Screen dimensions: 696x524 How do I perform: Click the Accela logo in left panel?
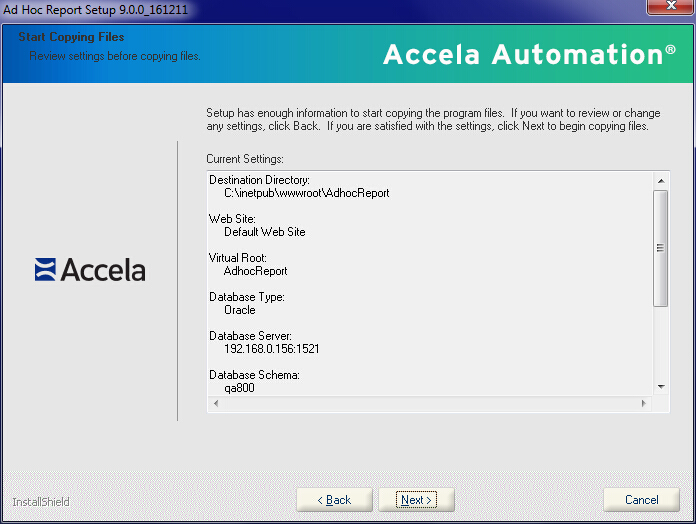(x=90, y=270)
